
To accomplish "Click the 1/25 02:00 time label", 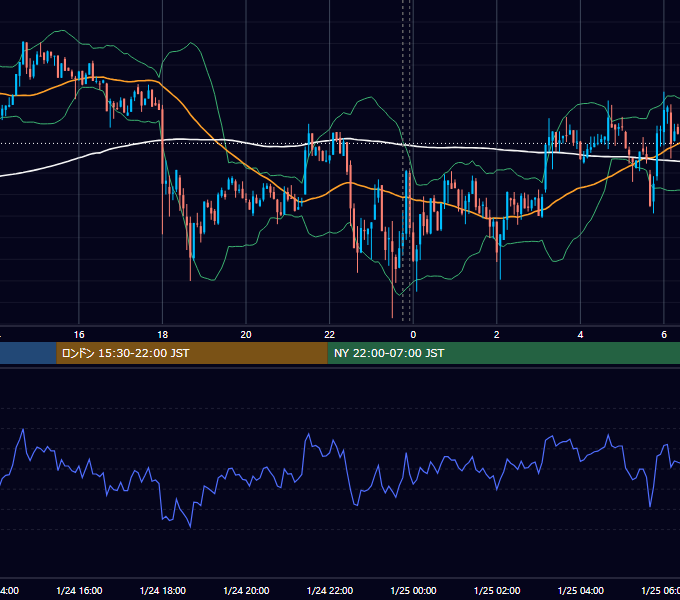I will pos(497,590).
